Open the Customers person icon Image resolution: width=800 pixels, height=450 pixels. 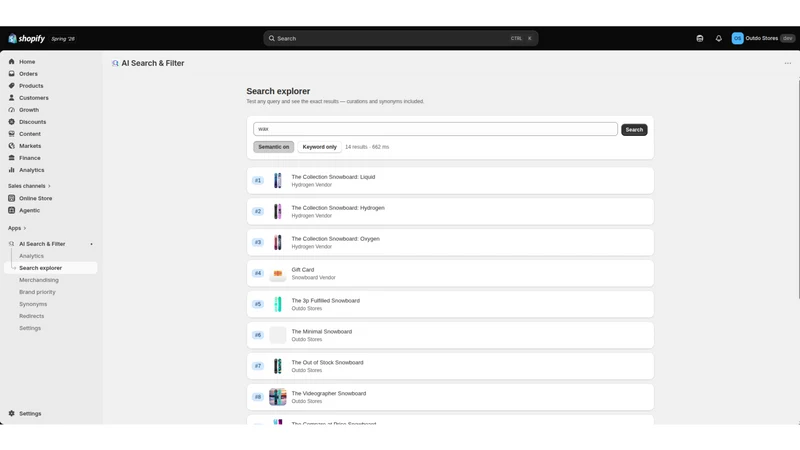point(12,97)
